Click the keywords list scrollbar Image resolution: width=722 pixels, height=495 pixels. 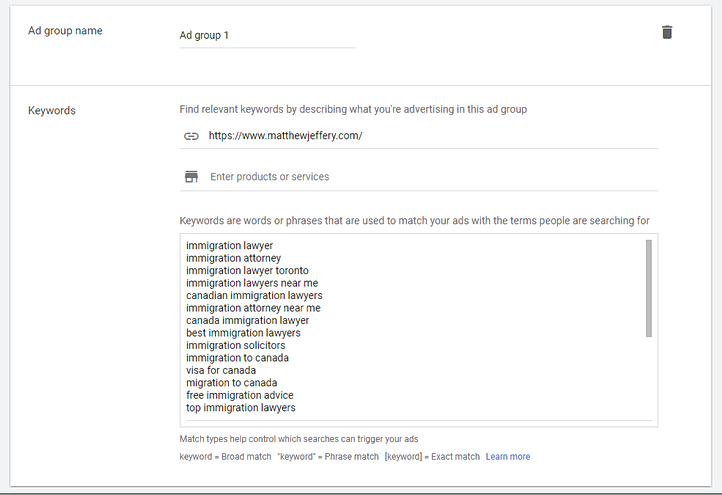[x=648, y=288]
